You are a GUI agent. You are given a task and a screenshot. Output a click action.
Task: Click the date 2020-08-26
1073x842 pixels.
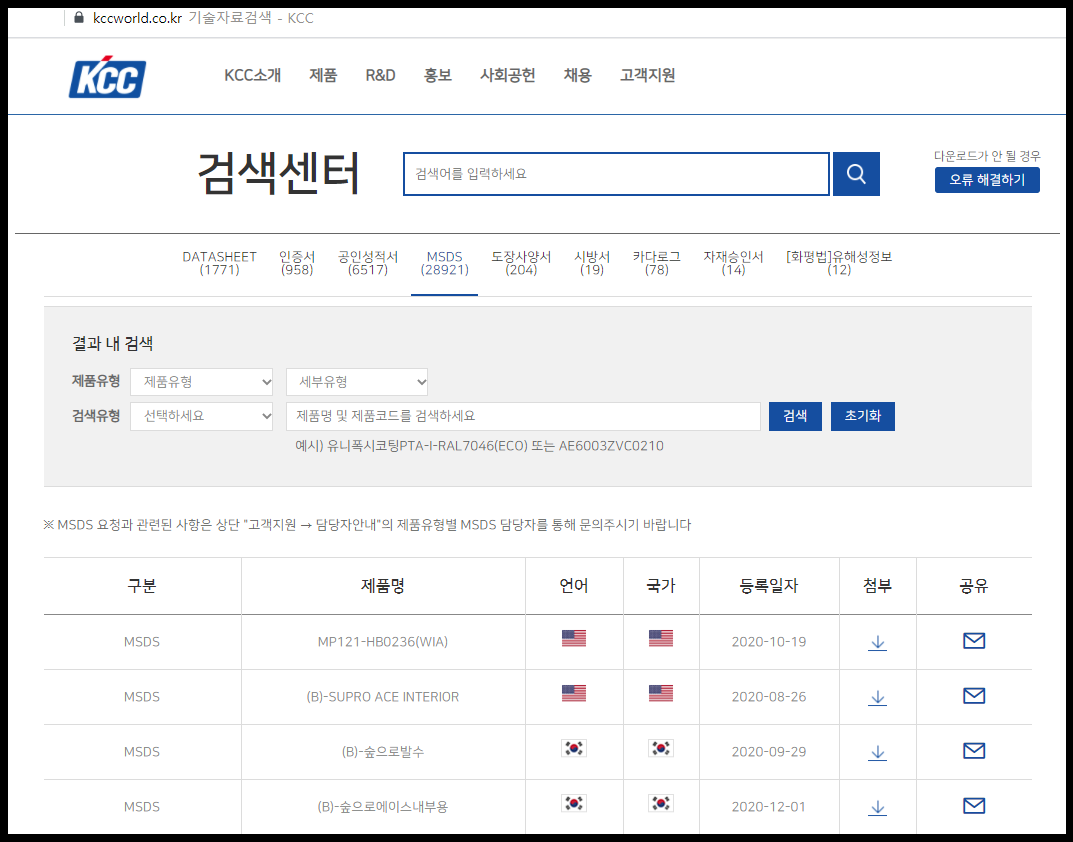coord(769,697)
